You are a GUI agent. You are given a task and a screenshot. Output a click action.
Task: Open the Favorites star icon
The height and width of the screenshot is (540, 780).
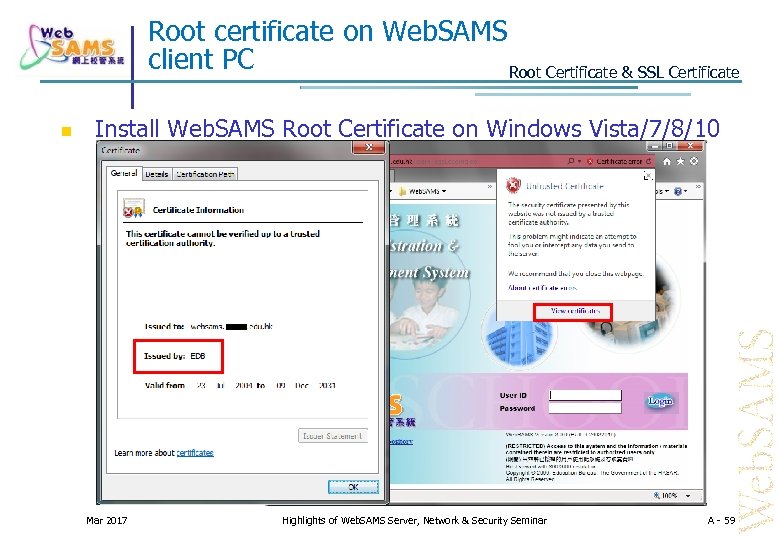(x=680, y=161)
